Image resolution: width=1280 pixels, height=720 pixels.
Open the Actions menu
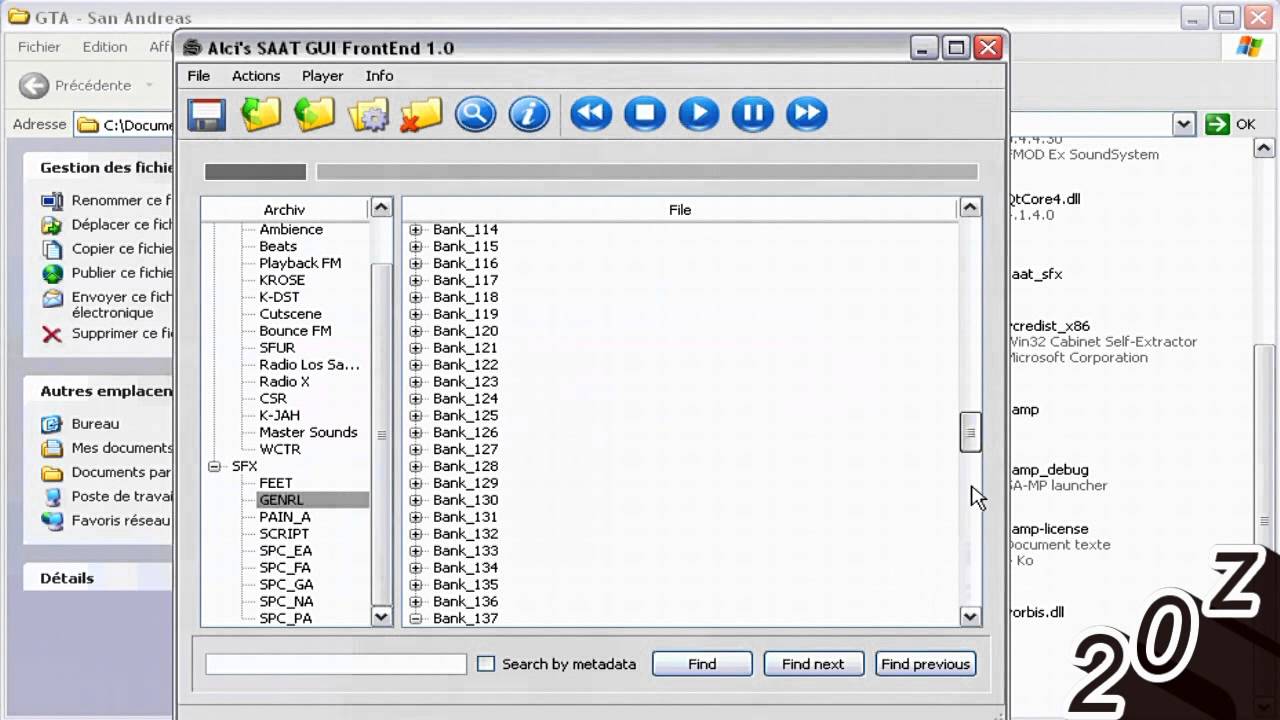click(256, 76)
